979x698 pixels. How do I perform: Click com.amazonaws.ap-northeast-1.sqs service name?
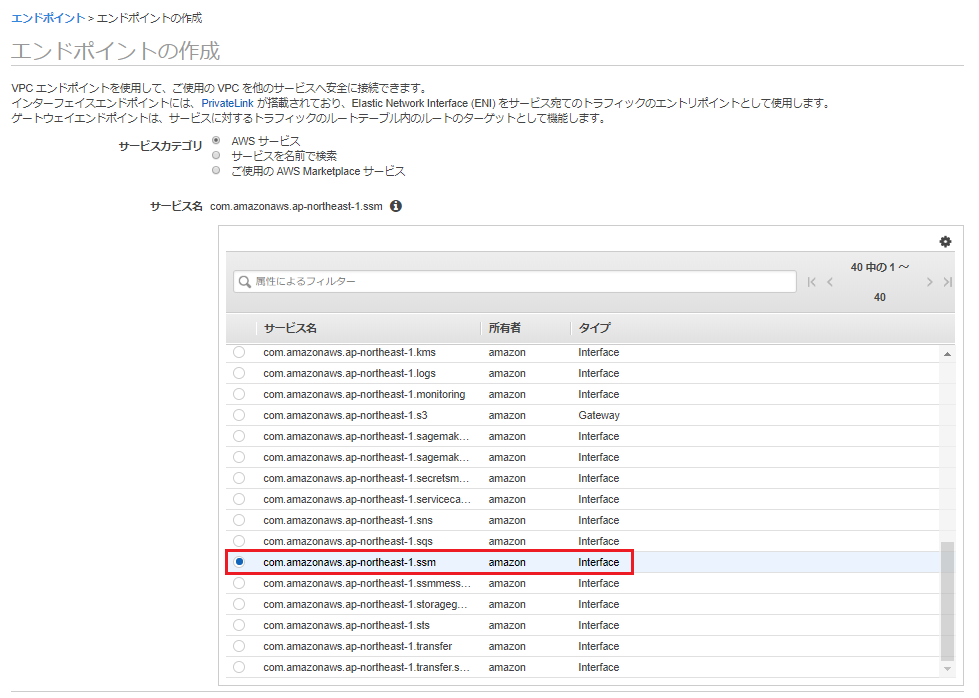[348, 541]
